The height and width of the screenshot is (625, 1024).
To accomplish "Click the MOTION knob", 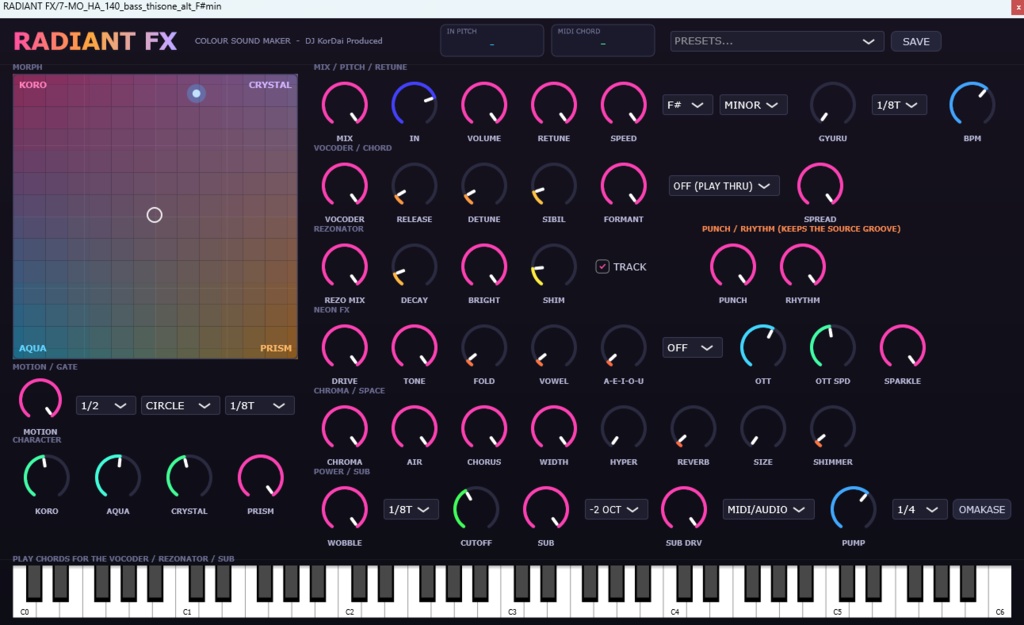I will click(x=40, y=400).
